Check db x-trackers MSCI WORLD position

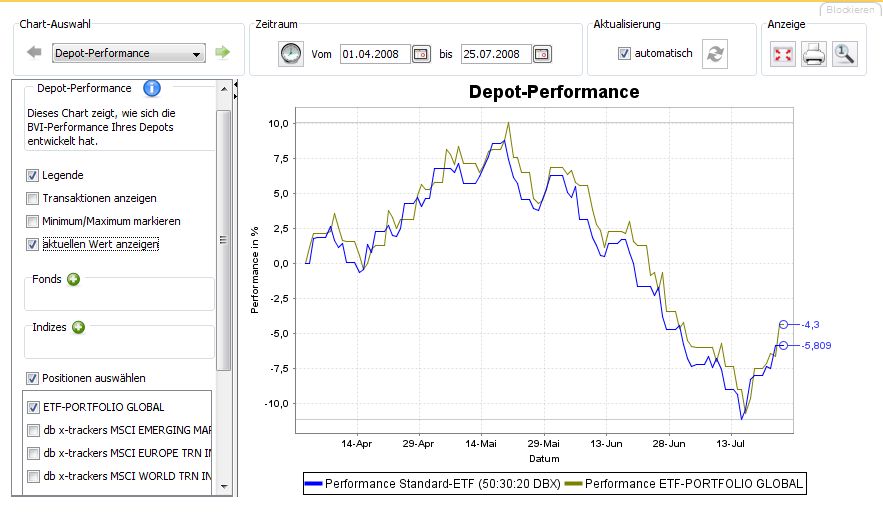point(33,476)
